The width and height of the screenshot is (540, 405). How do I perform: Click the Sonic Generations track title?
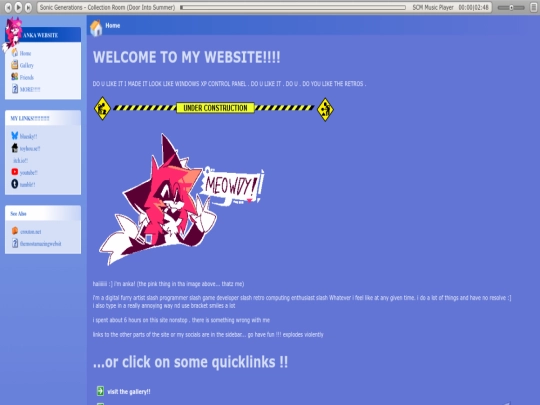pos(107,7)
